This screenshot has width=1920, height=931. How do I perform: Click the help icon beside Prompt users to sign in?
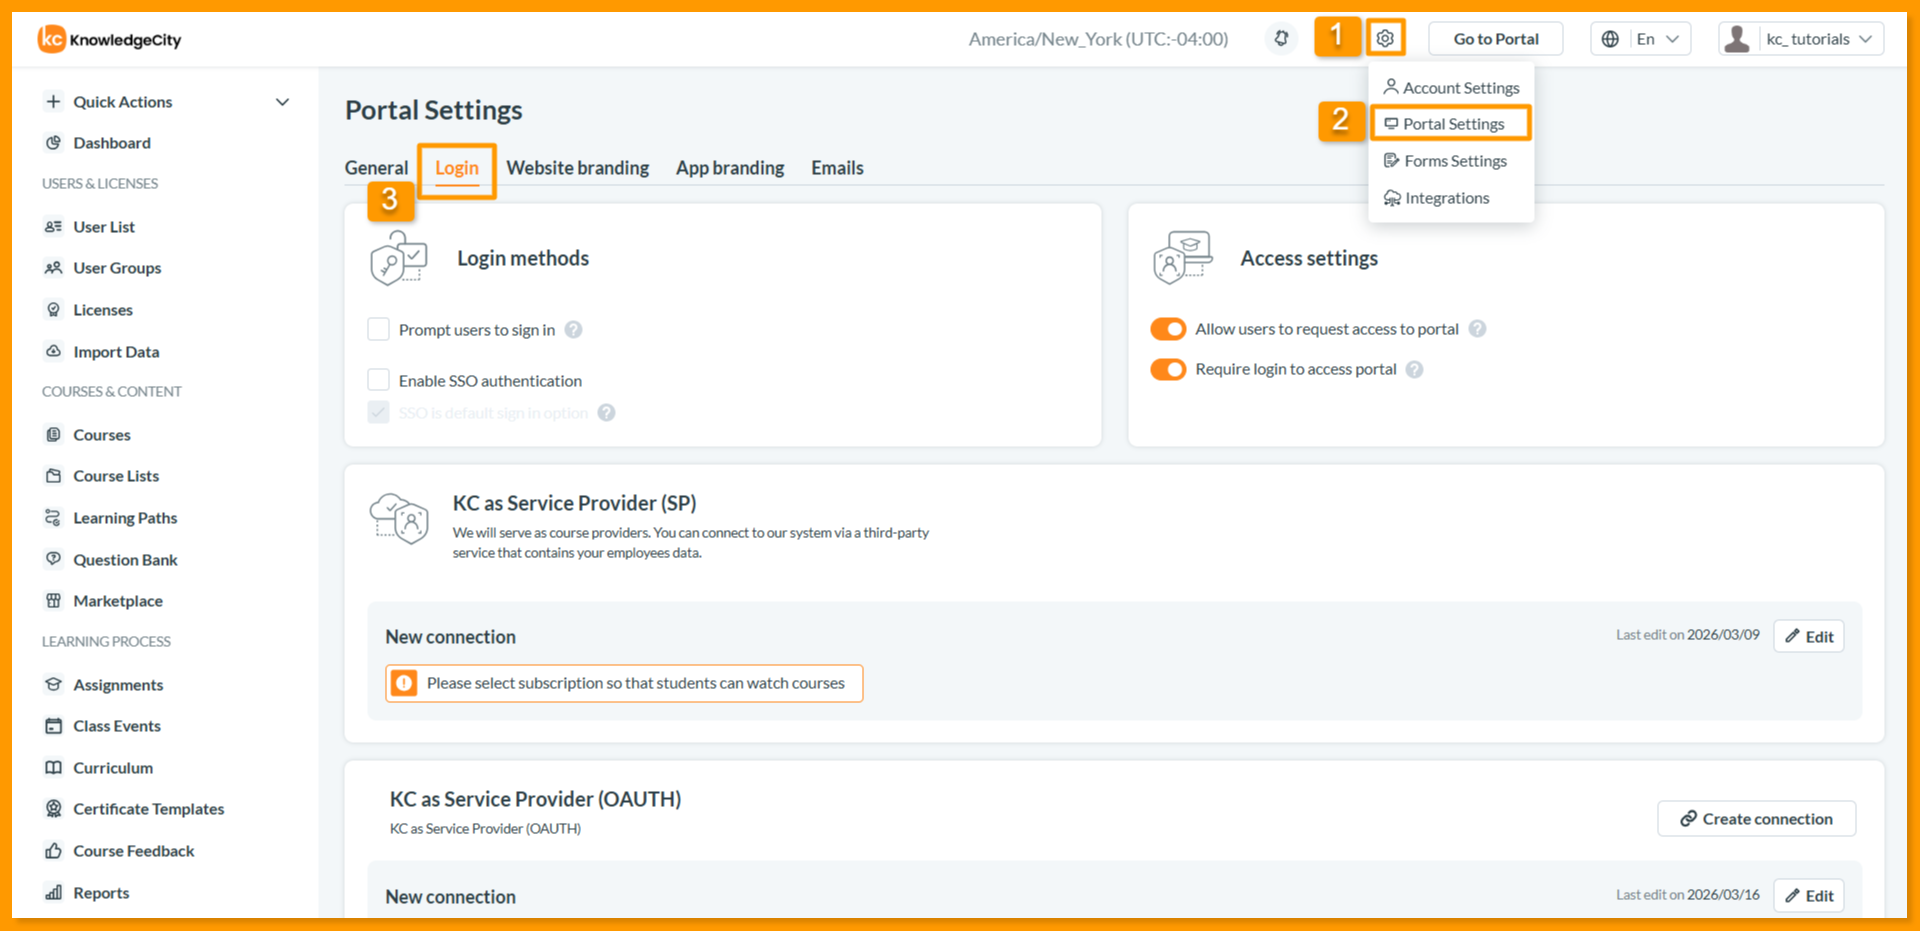pyautogui.click(x=573, y=330)
